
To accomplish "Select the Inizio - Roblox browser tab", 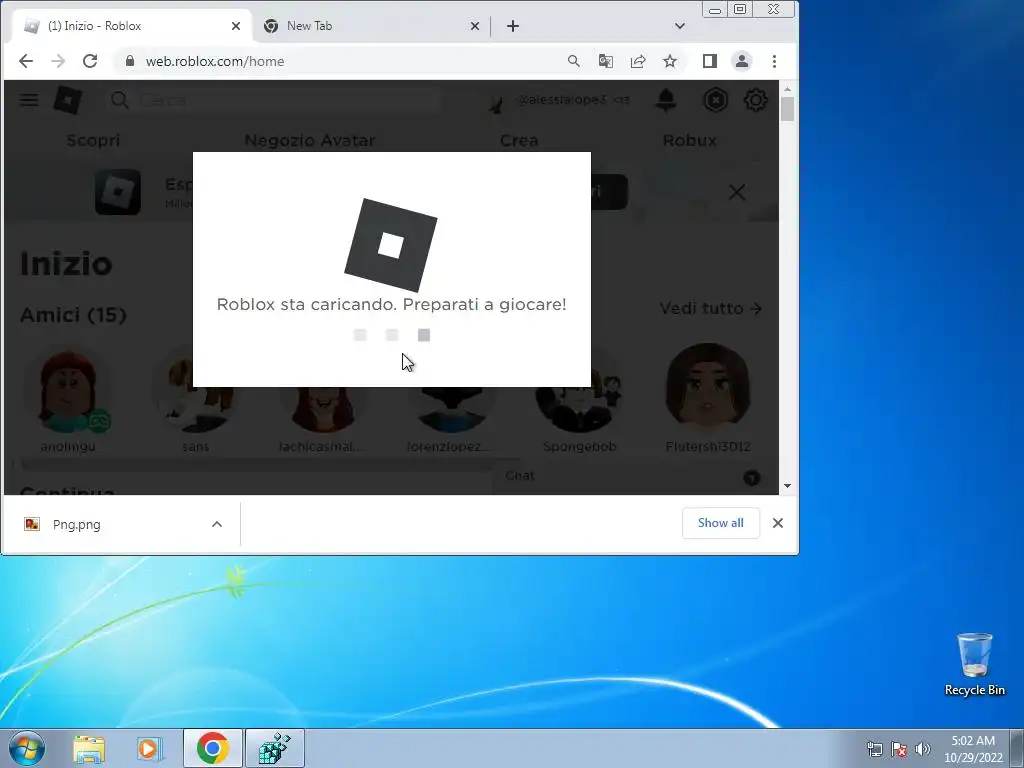I will (x=131, y=26).
